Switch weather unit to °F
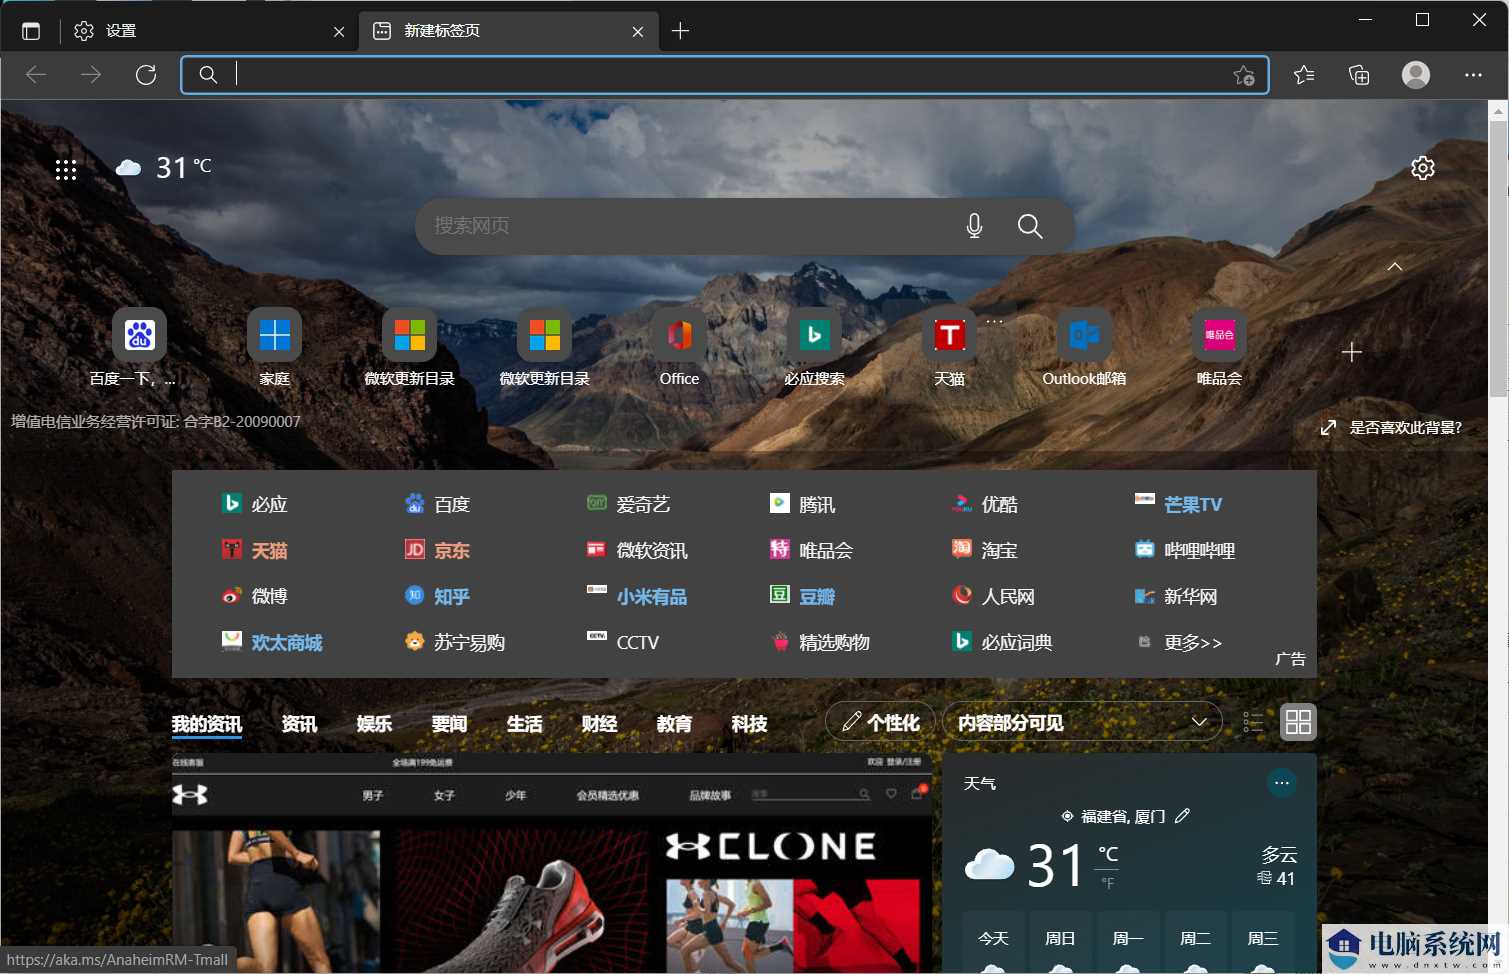Viewport: 1509px width, 974px height. pos(1108,883)
